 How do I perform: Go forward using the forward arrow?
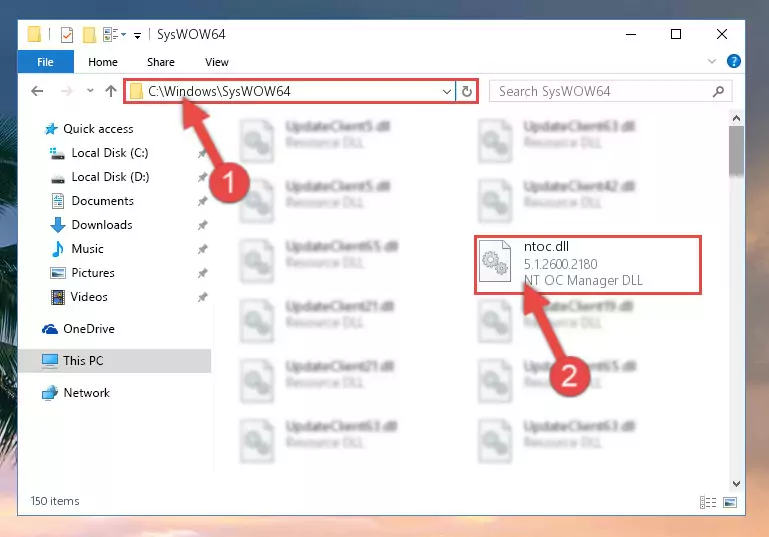tap(66, 91)
